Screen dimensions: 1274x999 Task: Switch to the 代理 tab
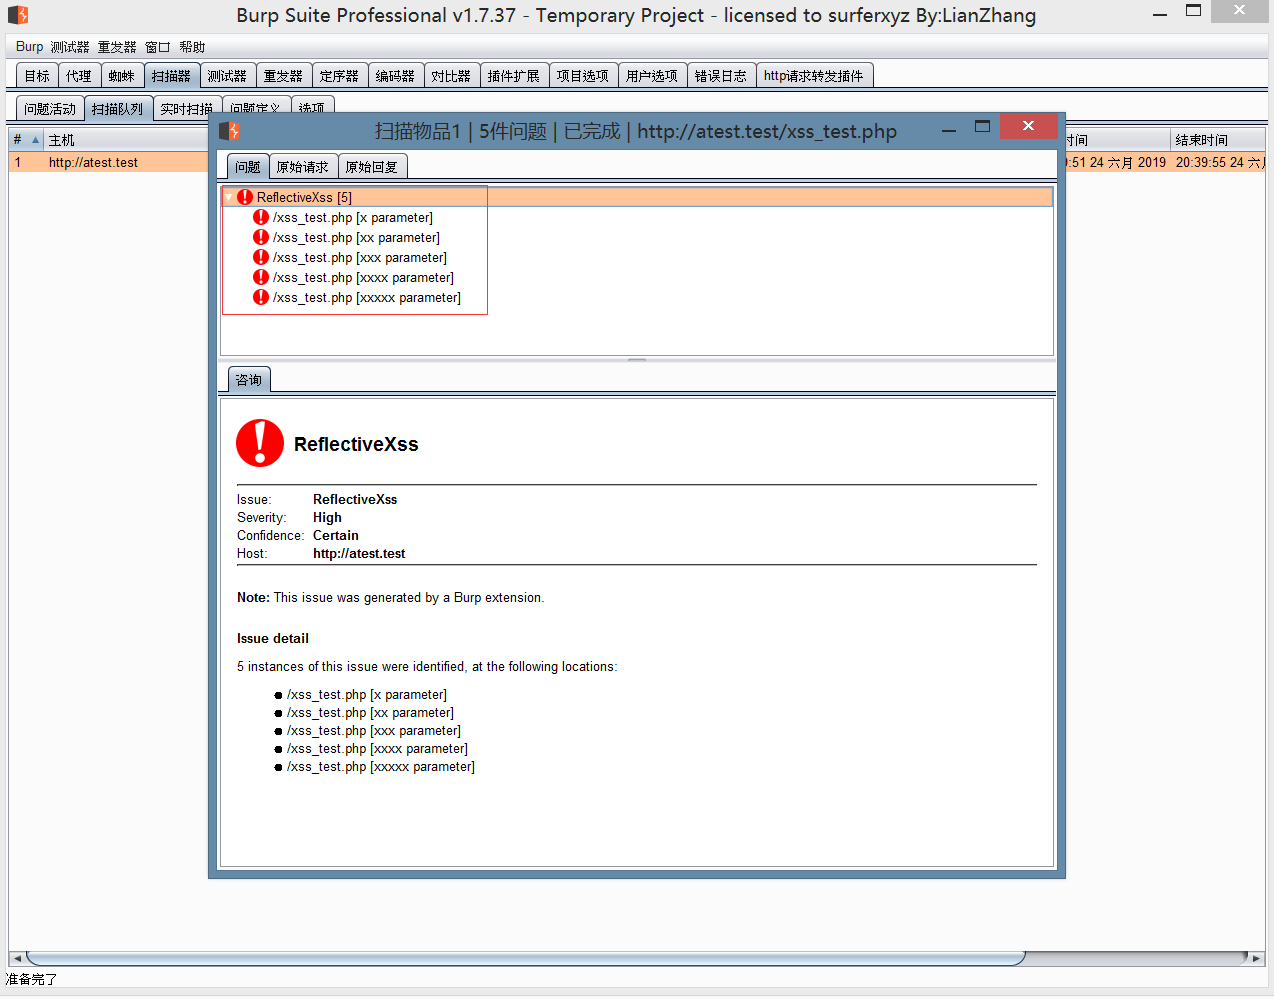tap(79, 76)
